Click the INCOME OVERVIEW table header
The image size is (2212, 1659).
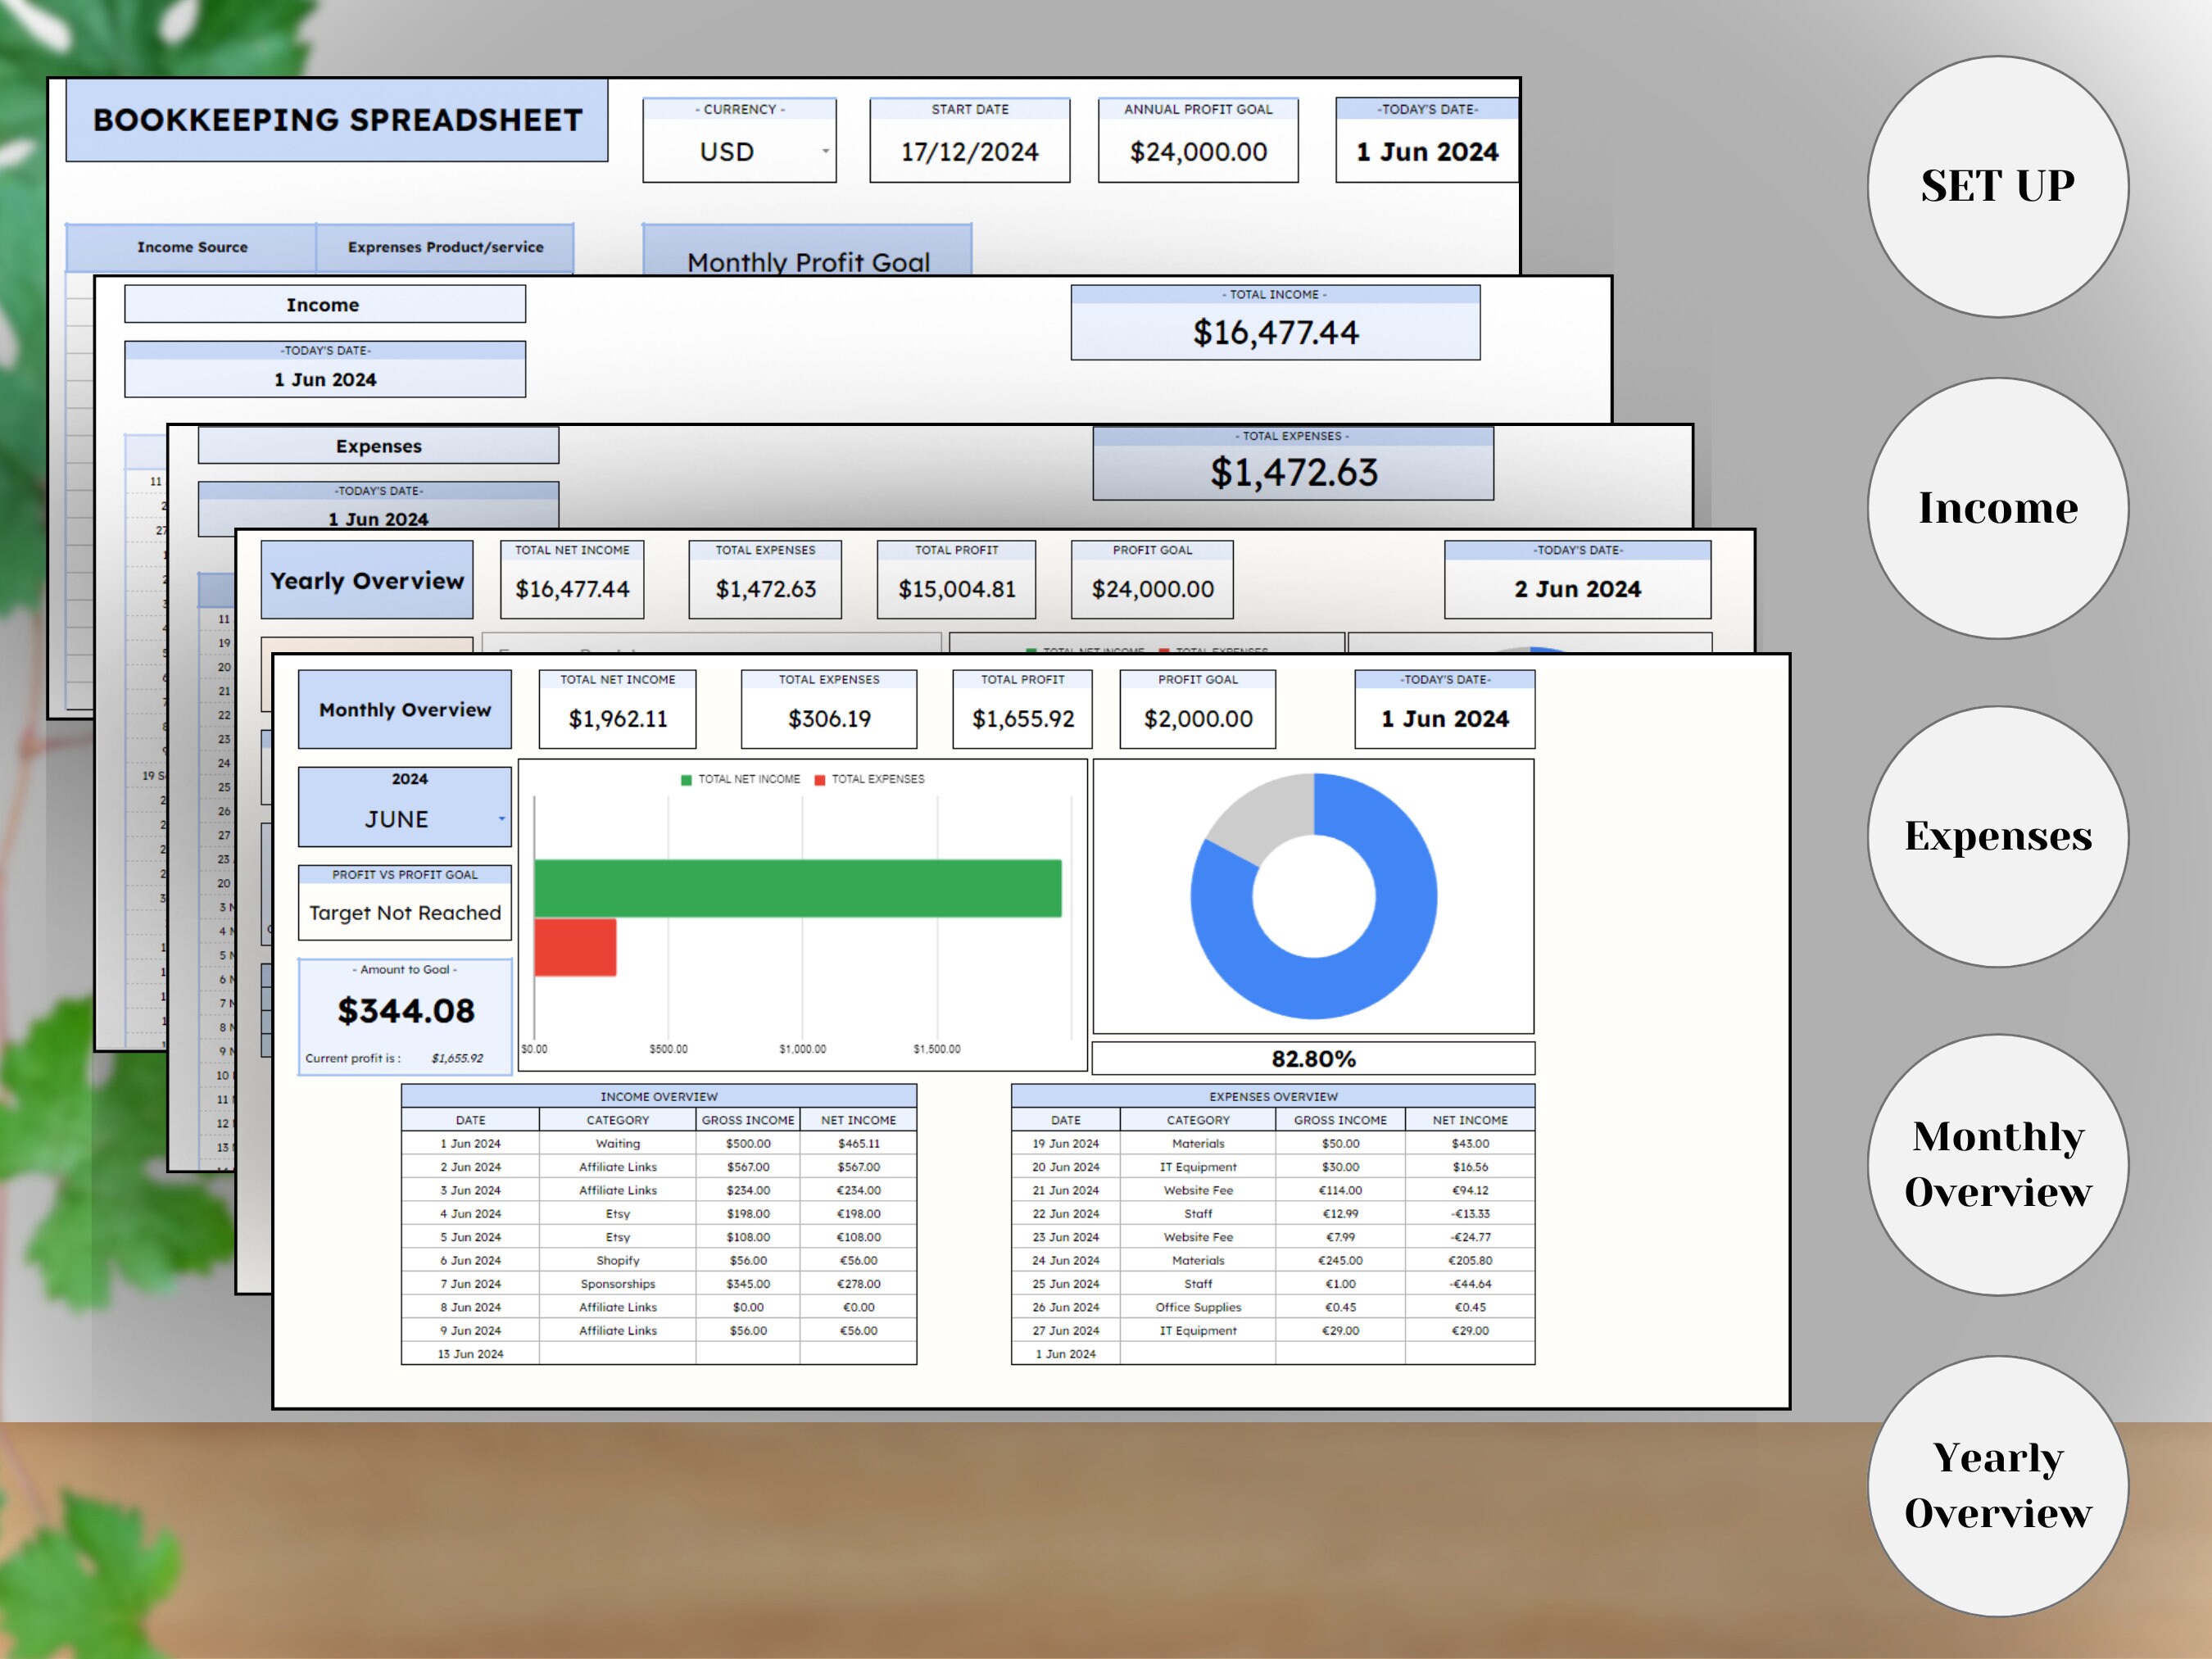coord(658,1096)
